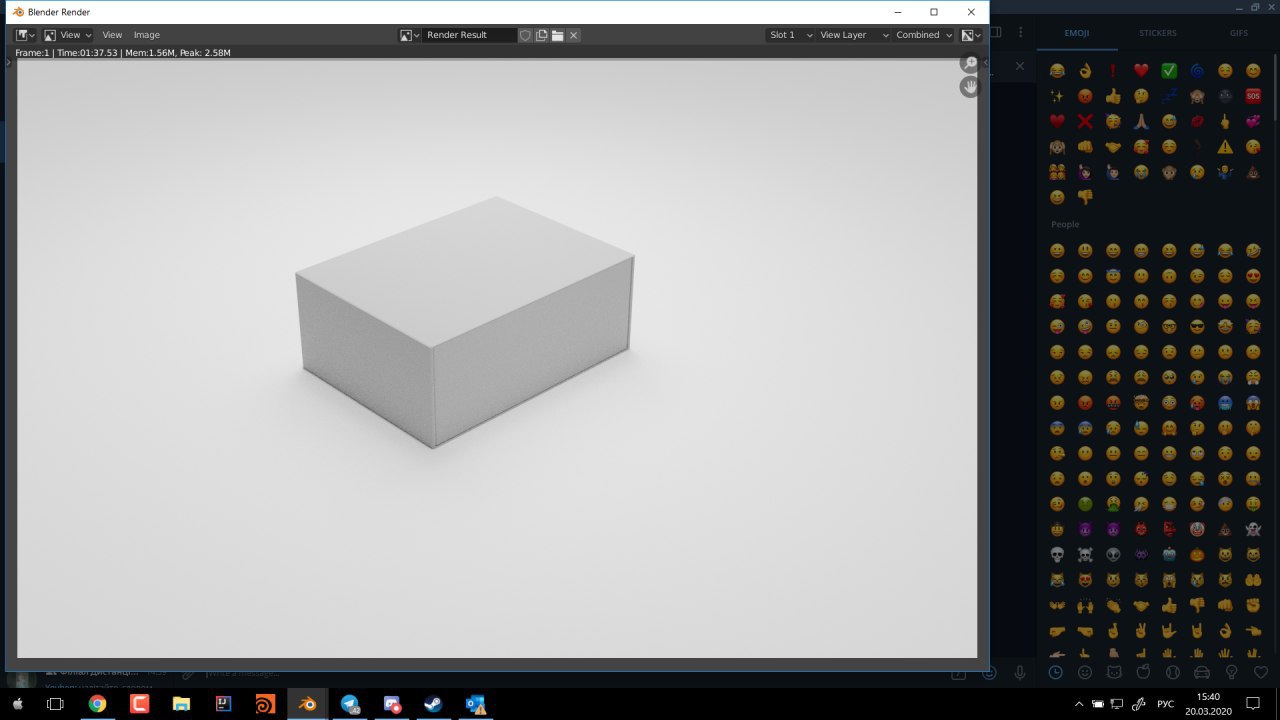
Task: Open File Explorer from the taskbar
Action: (x=181, y=704)
